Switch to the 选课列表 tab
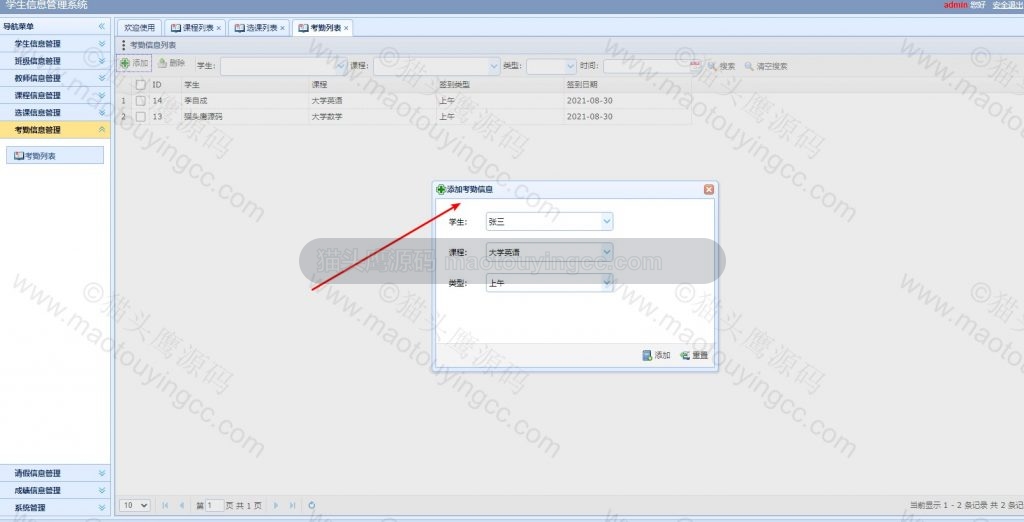The height and width of the screenshot is (522, 1024). 261,27
